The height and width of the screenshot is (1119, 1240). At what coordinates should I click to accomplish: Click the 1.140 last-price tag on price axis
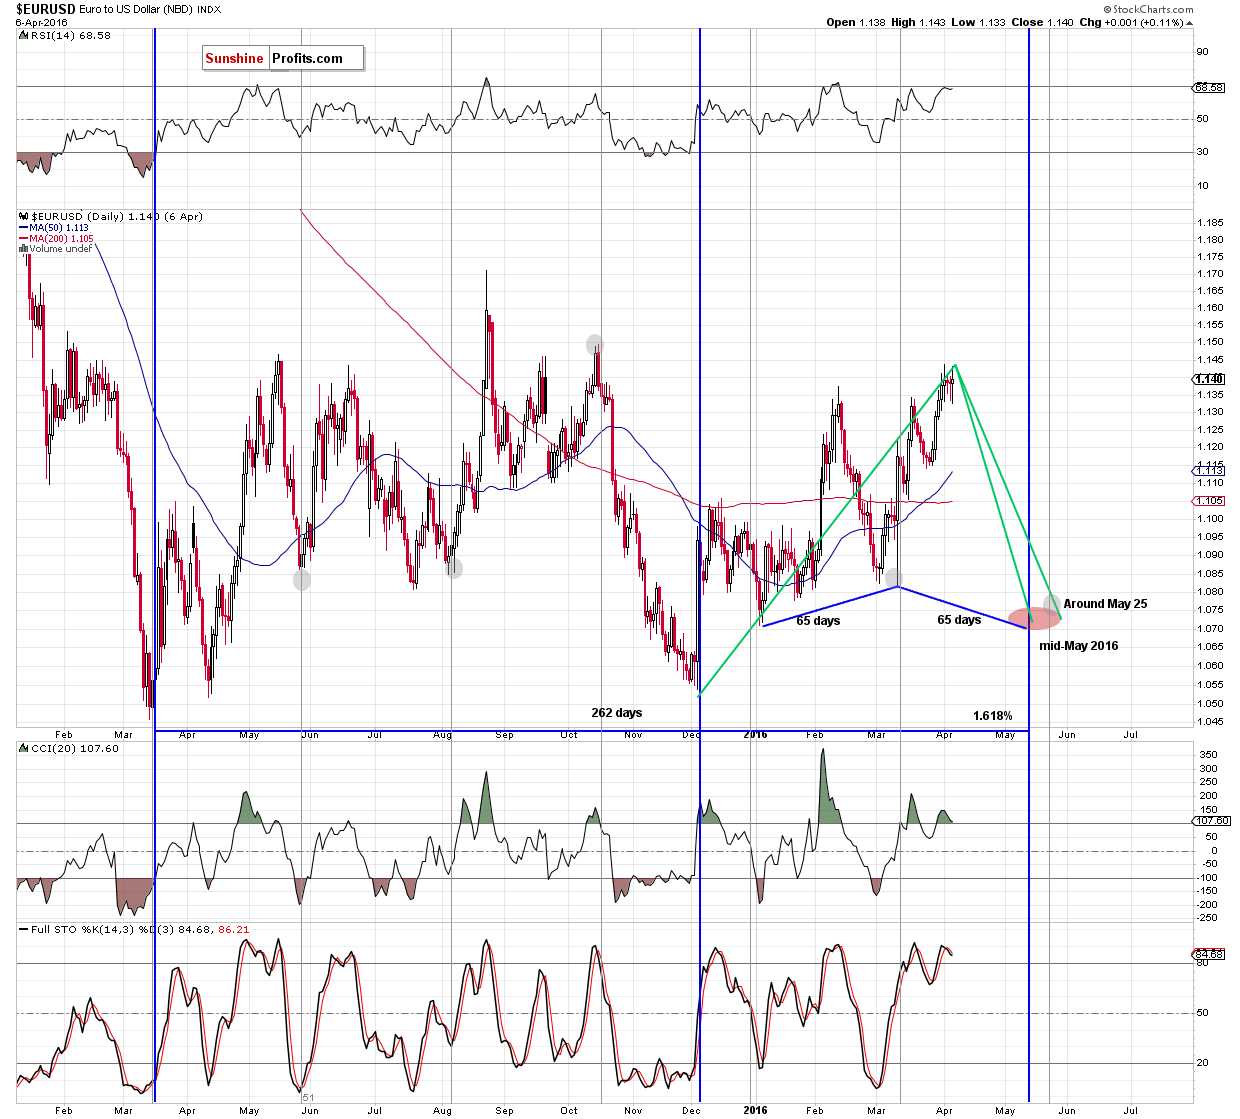(x=1210, y=379)
